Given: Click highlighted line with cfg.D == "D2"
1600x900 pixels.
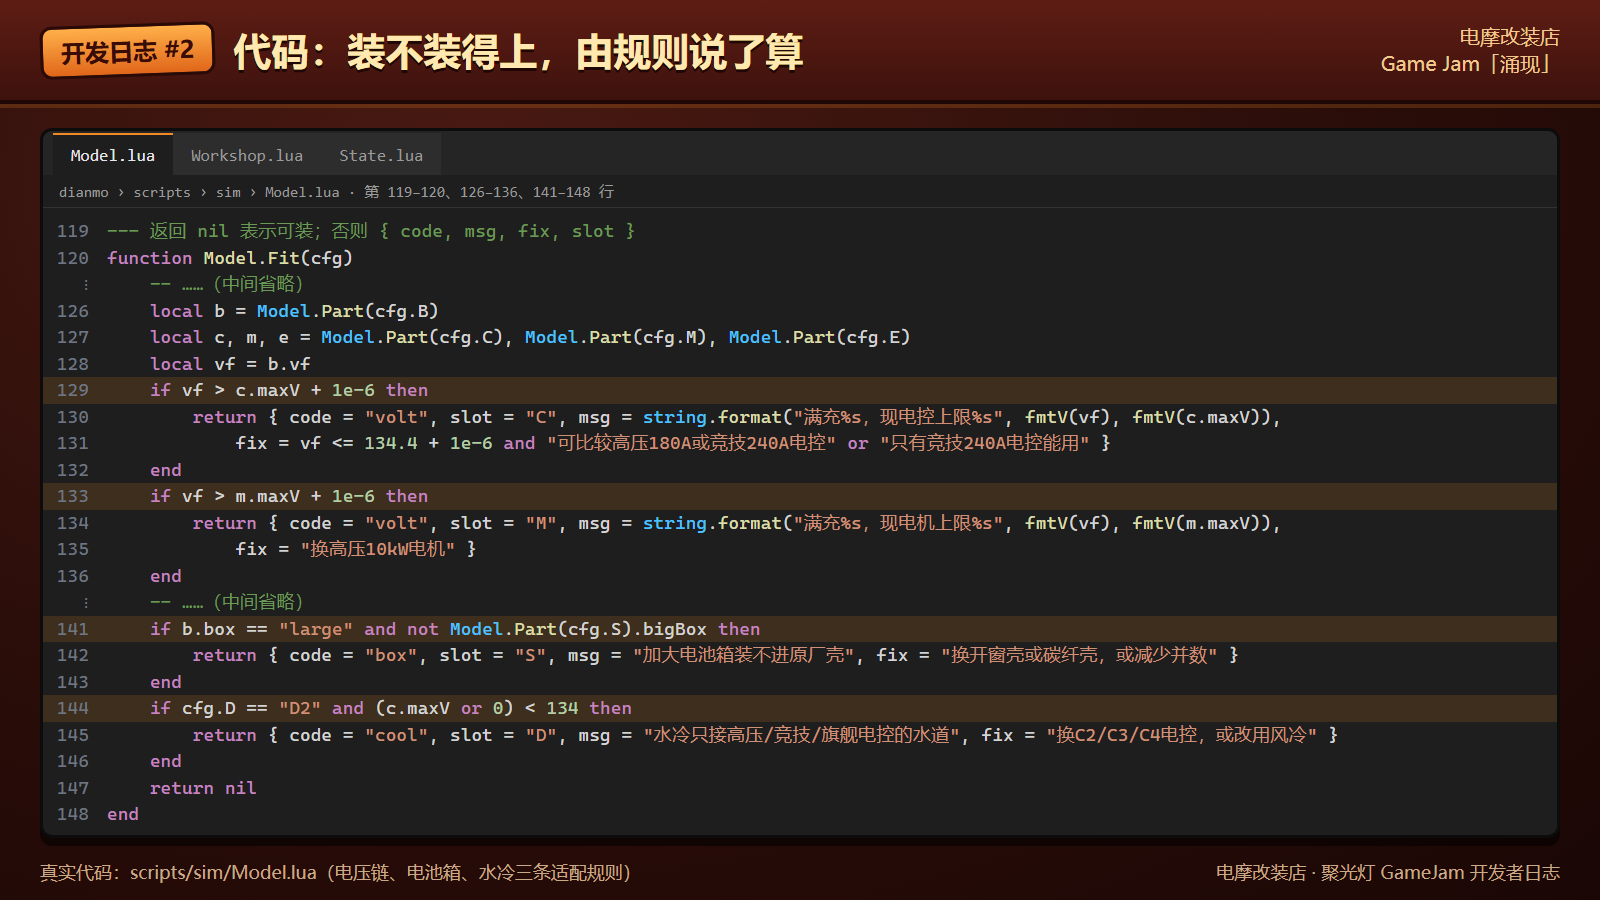Looking at the screenshot, I should pos(800,708).
